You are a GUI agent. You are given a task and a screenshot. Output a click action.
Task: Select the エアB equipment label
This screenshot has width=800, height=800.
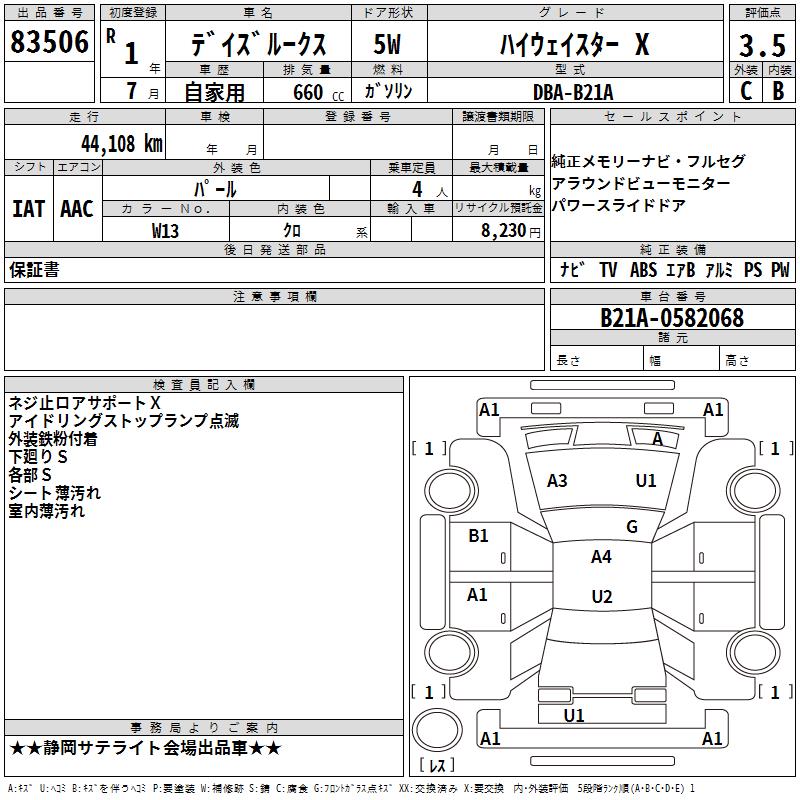coord(681,269)
